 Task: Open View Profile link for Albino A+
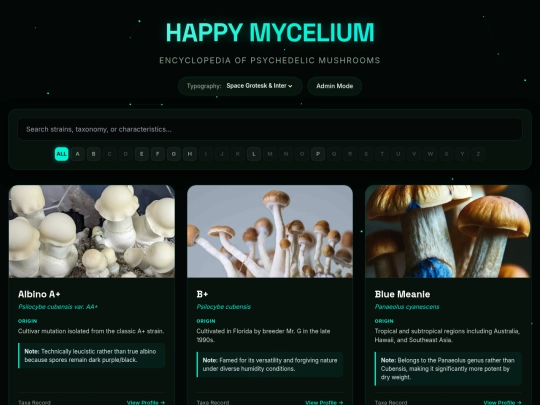point(146,402)
